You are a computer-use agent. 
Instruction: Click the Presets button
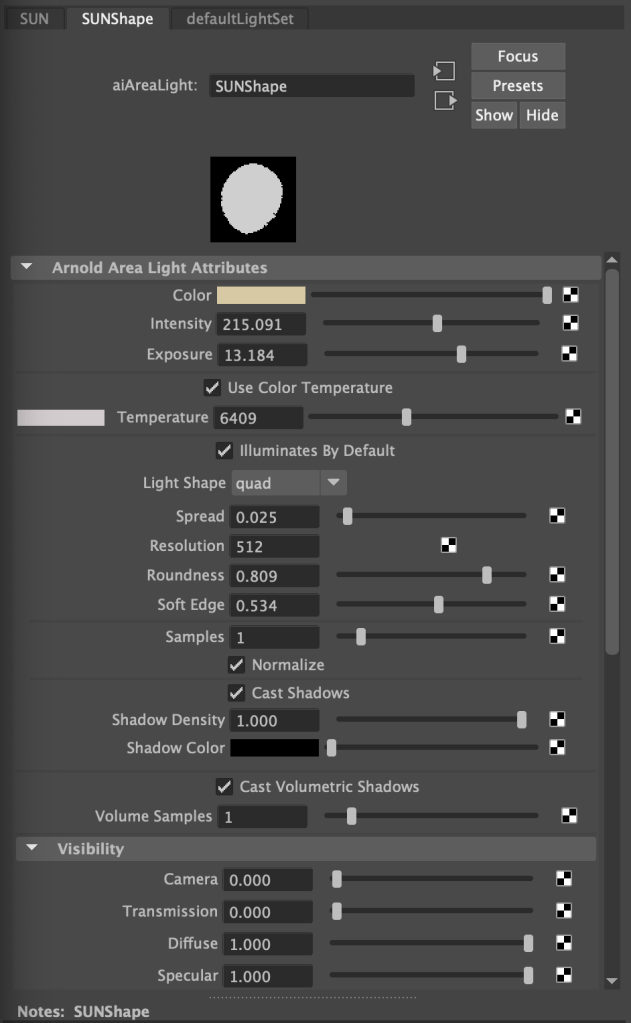point(518,86)
